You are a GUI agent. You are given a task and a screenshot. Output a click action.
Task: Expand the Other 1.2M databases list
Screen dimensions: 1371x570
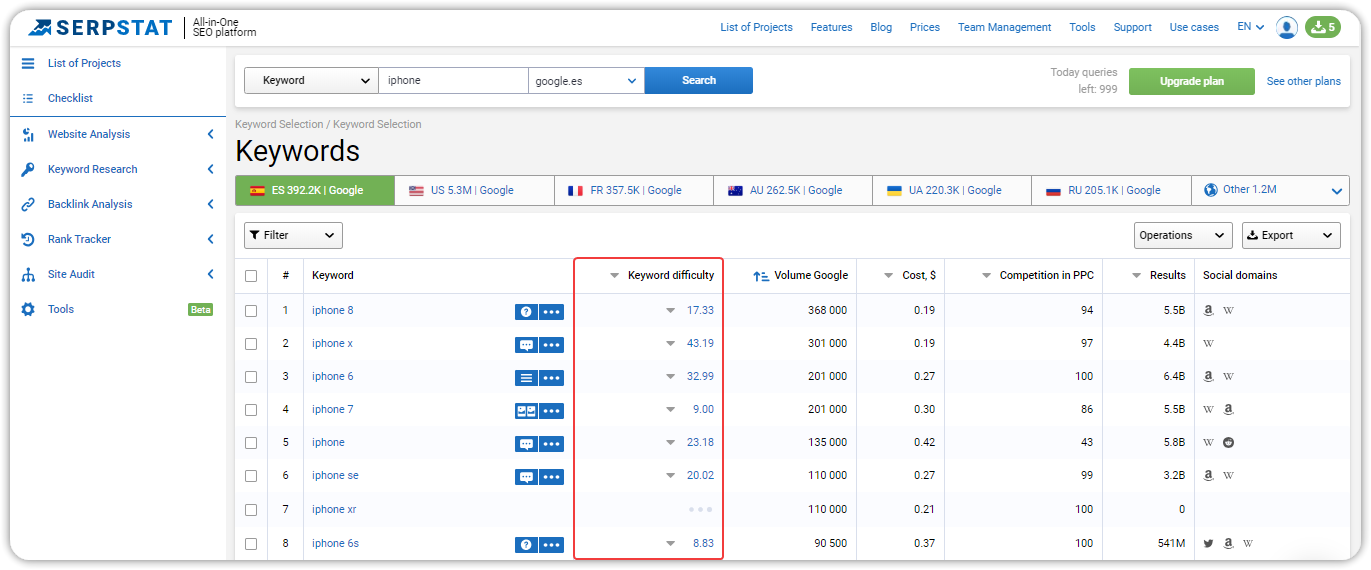click(x=1270, y=190)
